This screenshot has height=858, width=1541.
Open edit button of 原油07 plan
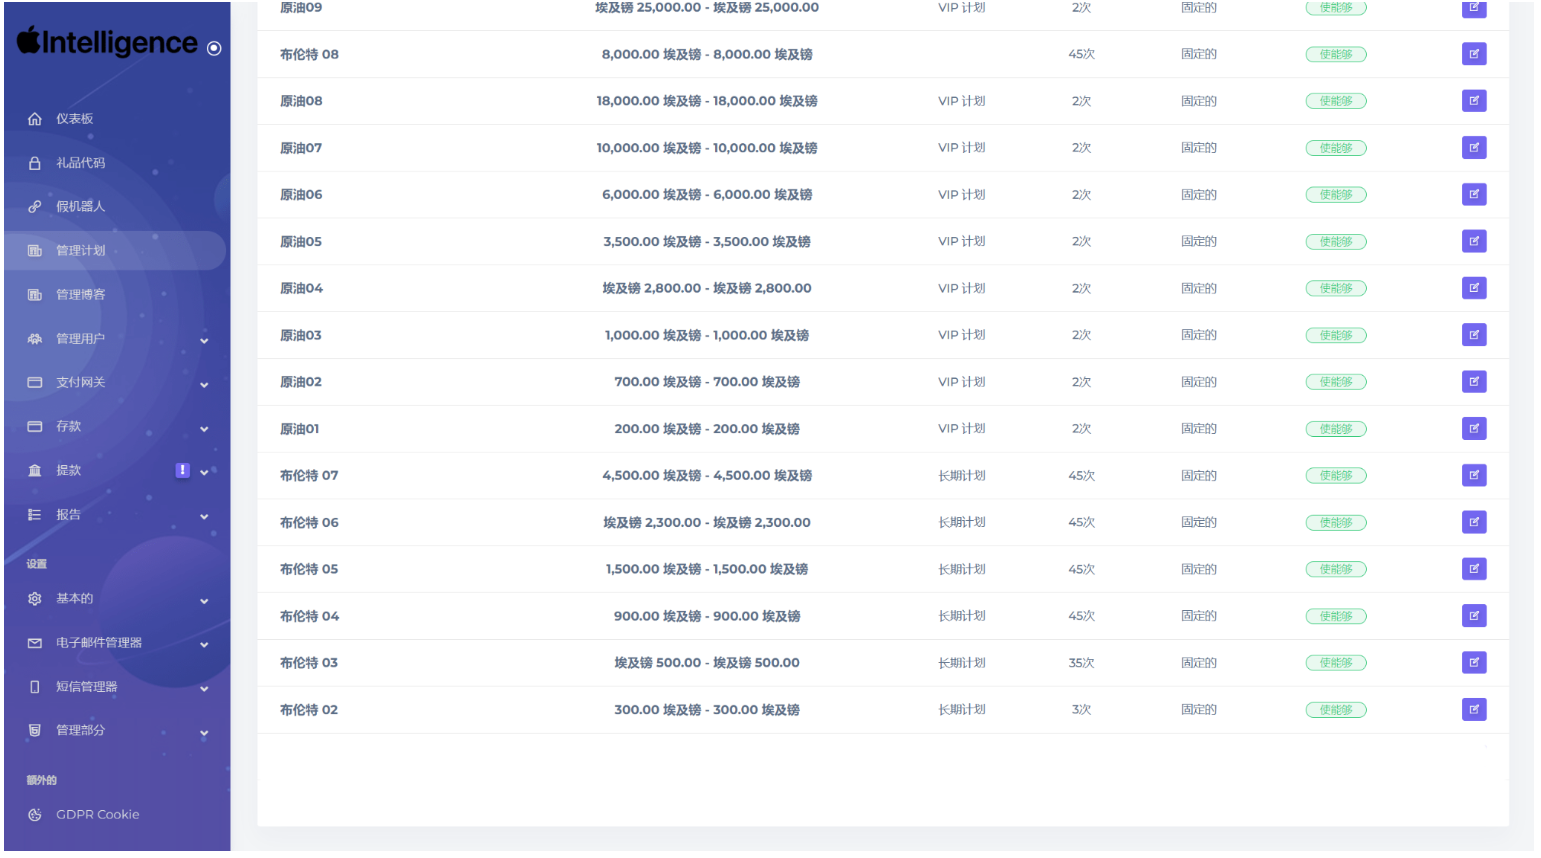tap(1473, 148)
